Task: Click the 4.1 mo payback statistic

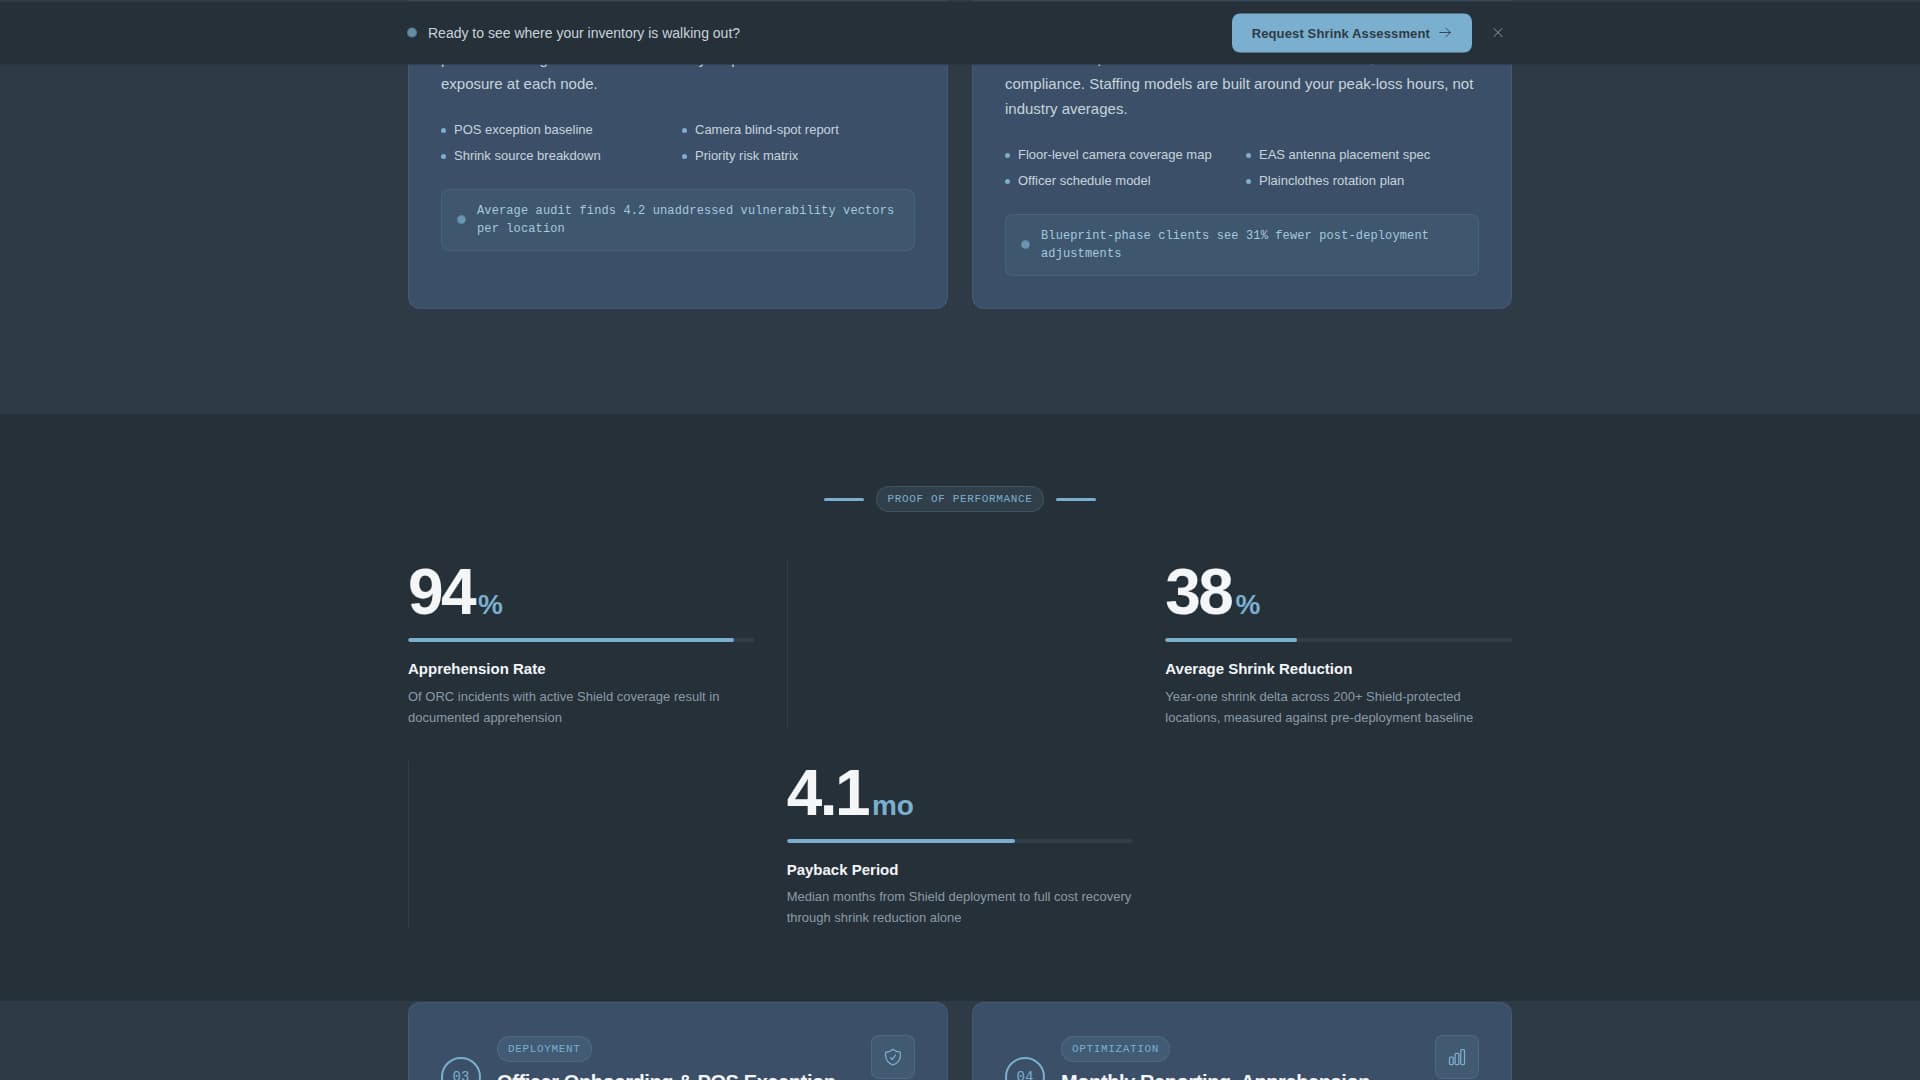Action: [x=849, y=794]
